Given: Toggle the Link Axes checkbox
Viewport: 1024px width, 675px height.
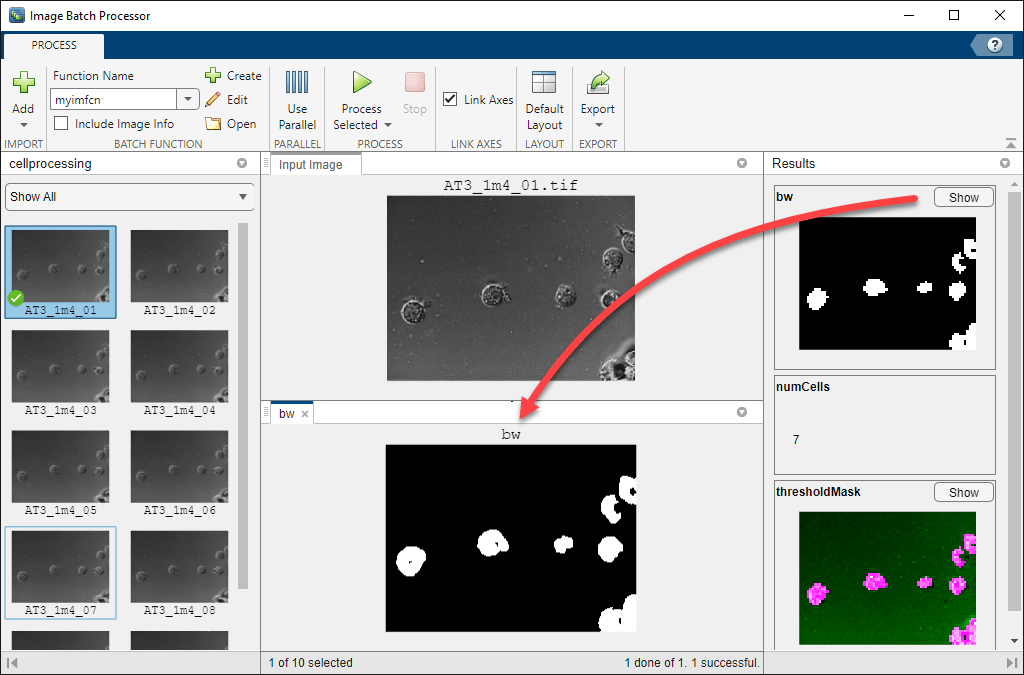Looking at the screenshot, I should coord(451,100).
